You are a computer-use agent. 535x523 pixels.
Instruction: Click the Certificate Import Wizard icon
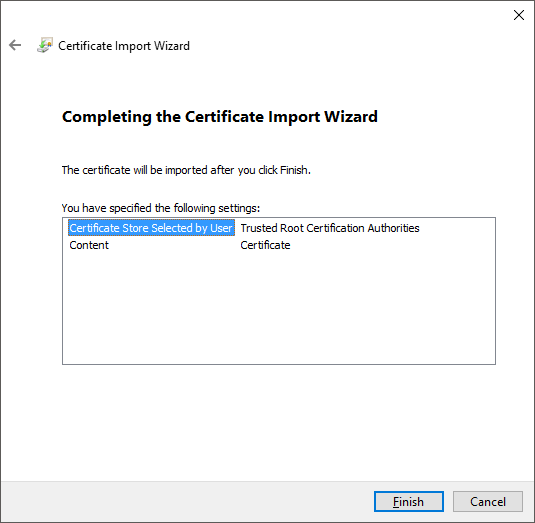(45, 45)
